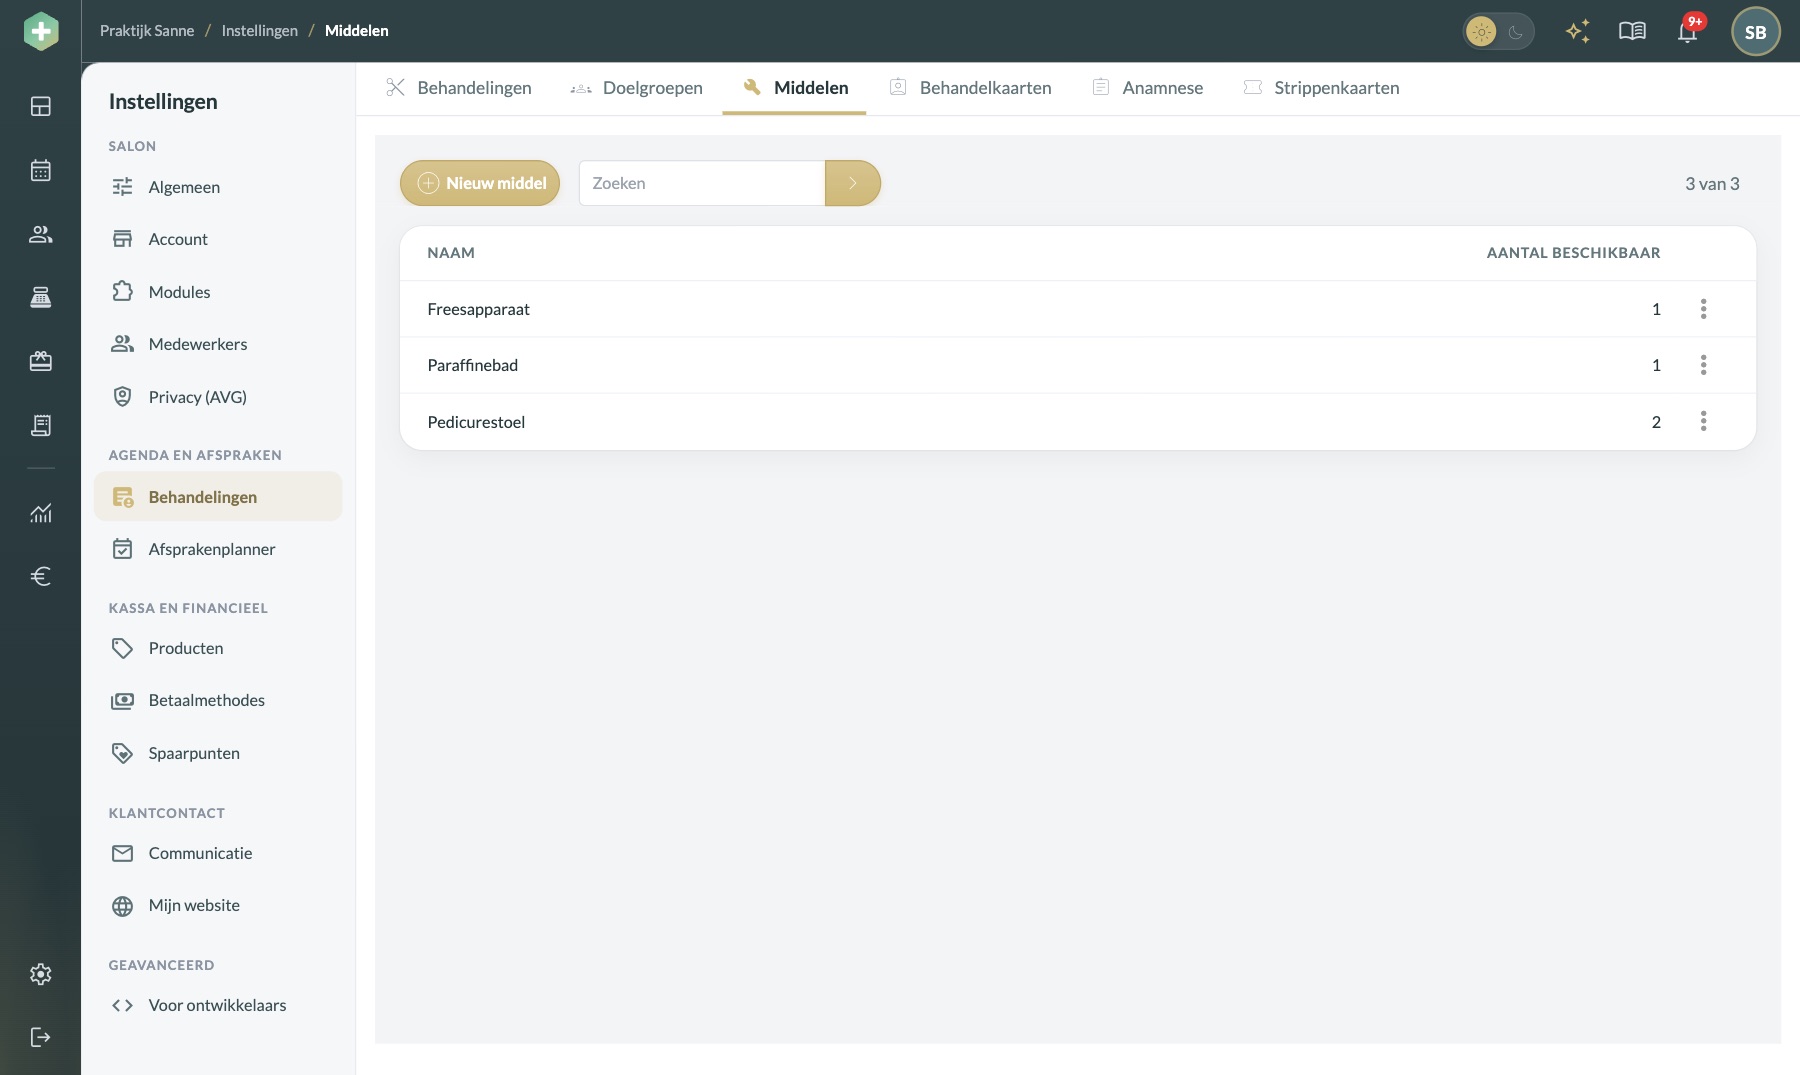Open the cash register icon in sidebar
The width and height of the screenshot is (1800, 1075).
pos(41,297)
